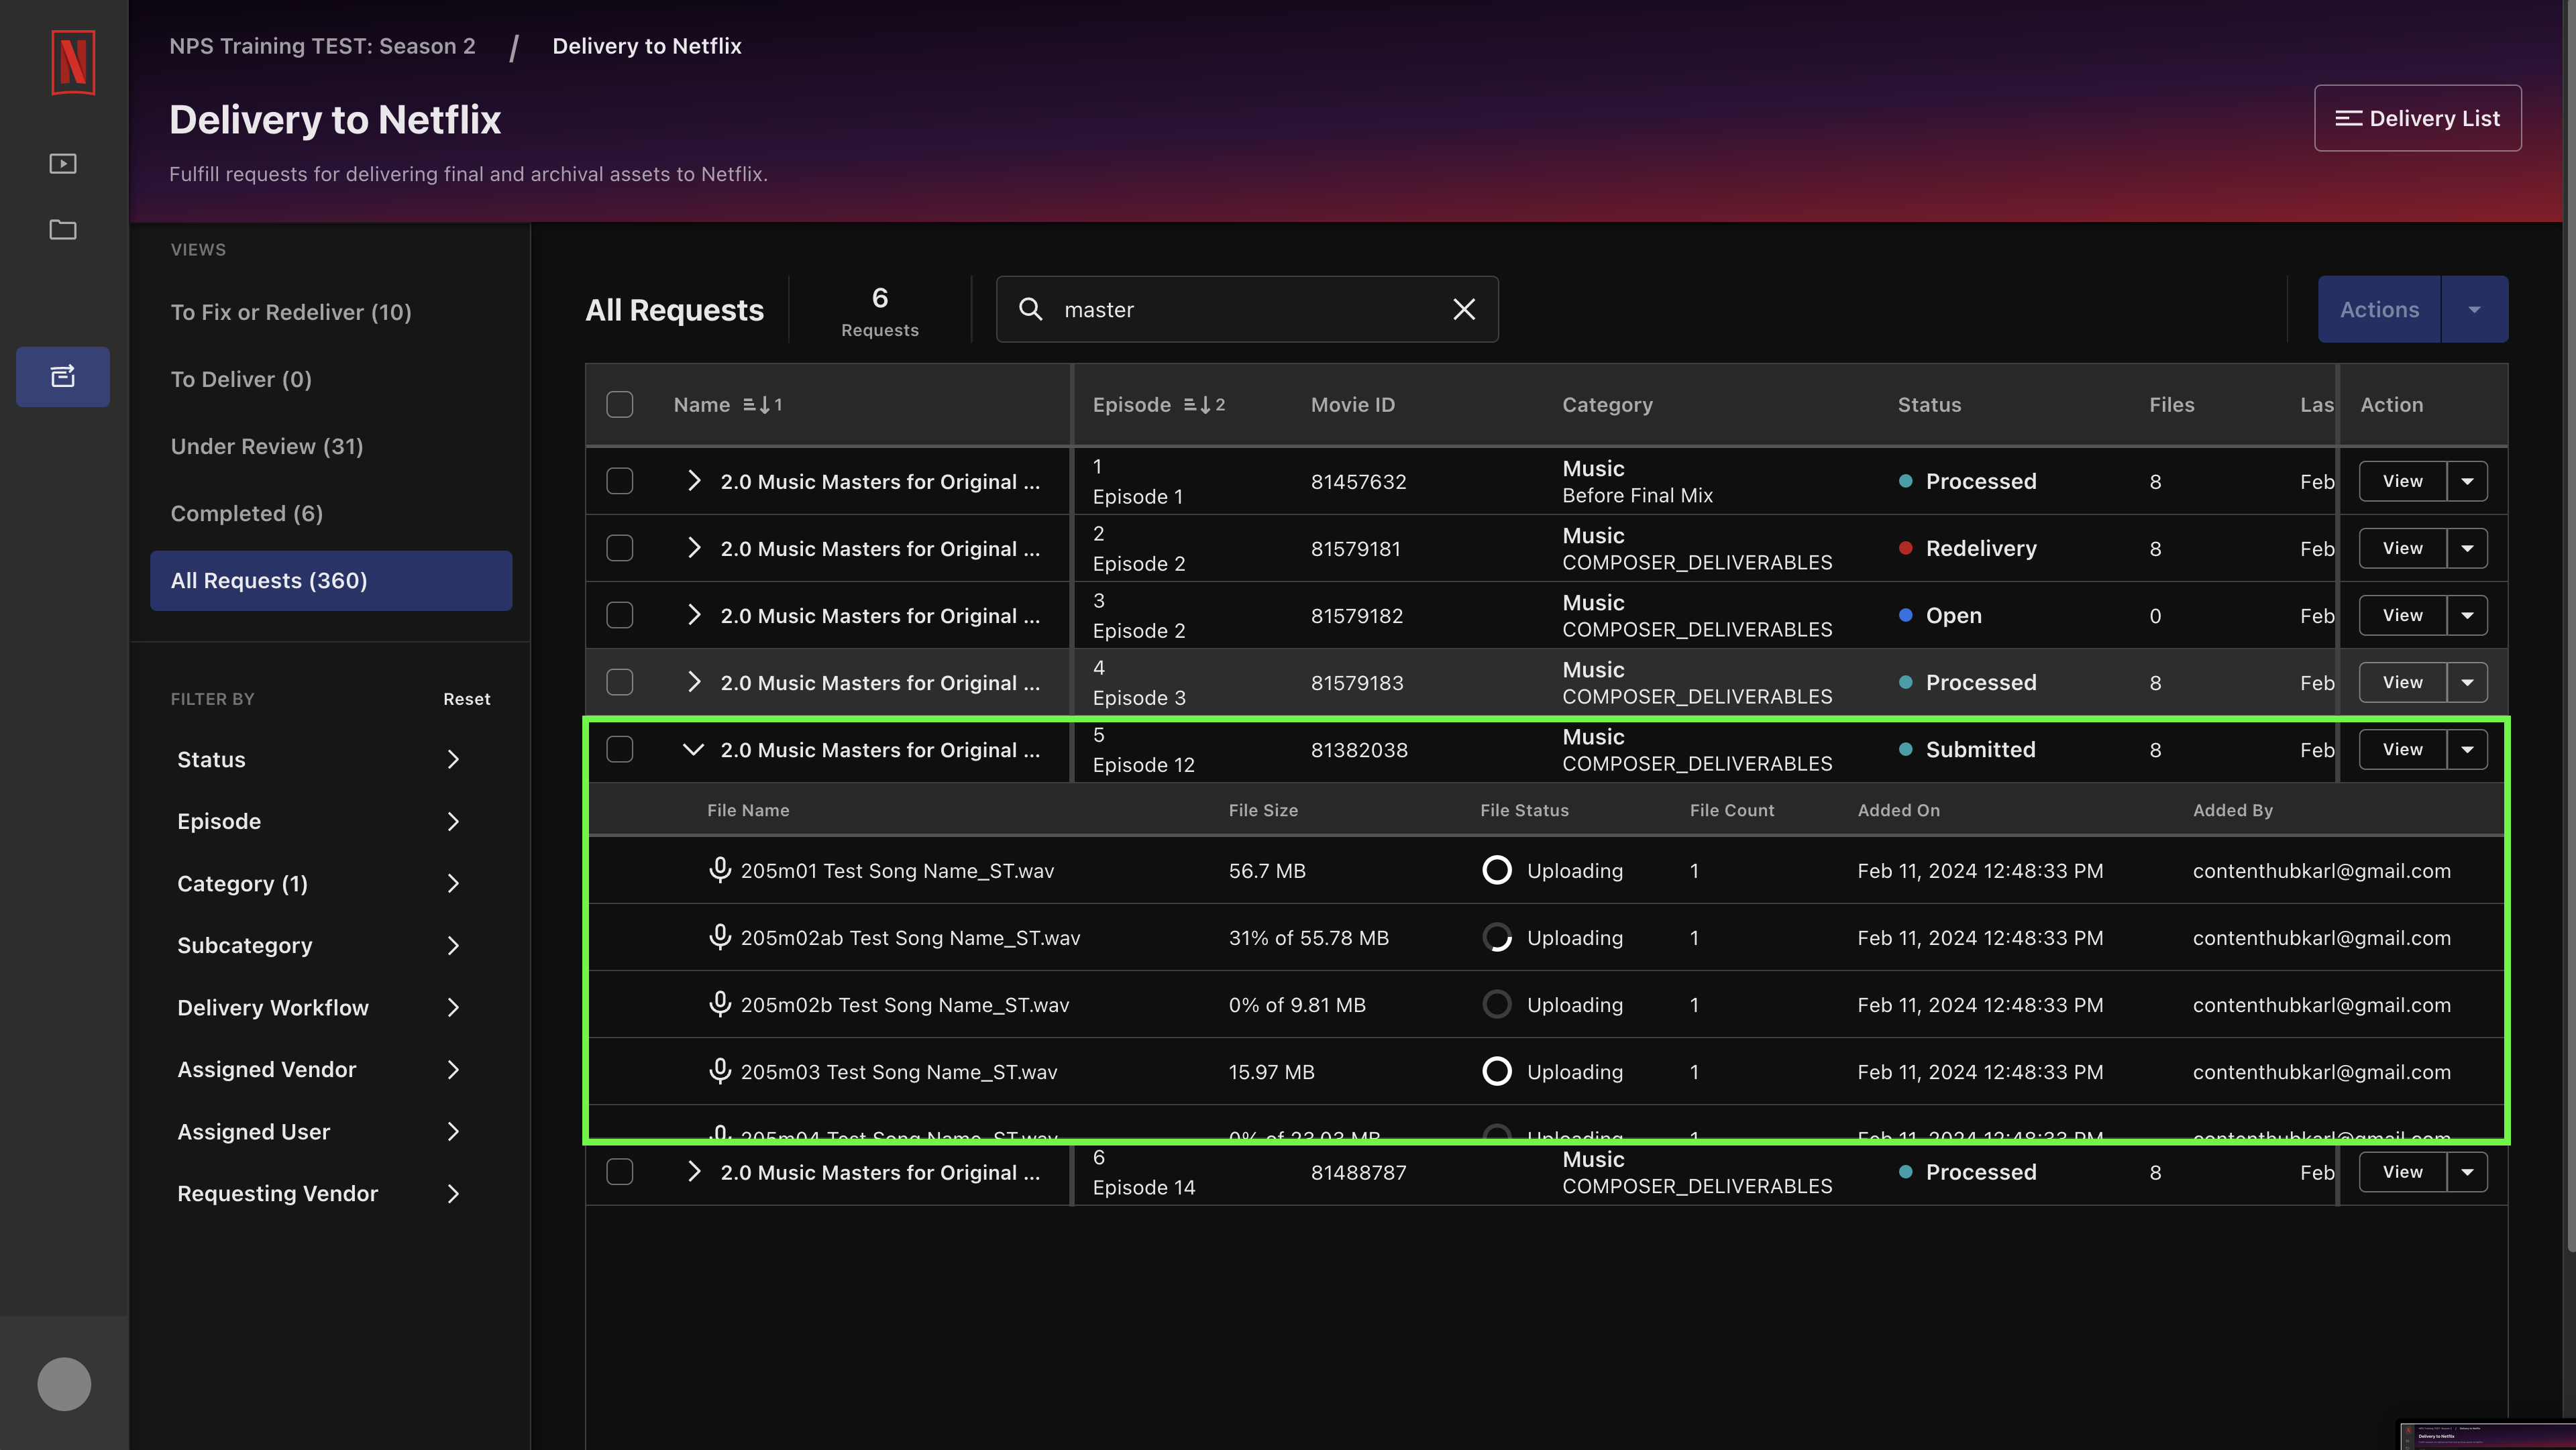This screenshot has height=1450, width=2576.
Task: Open View dropdown arrow for Episode 14 row
Action: pyautogui.click(x=2467, y=1171)
